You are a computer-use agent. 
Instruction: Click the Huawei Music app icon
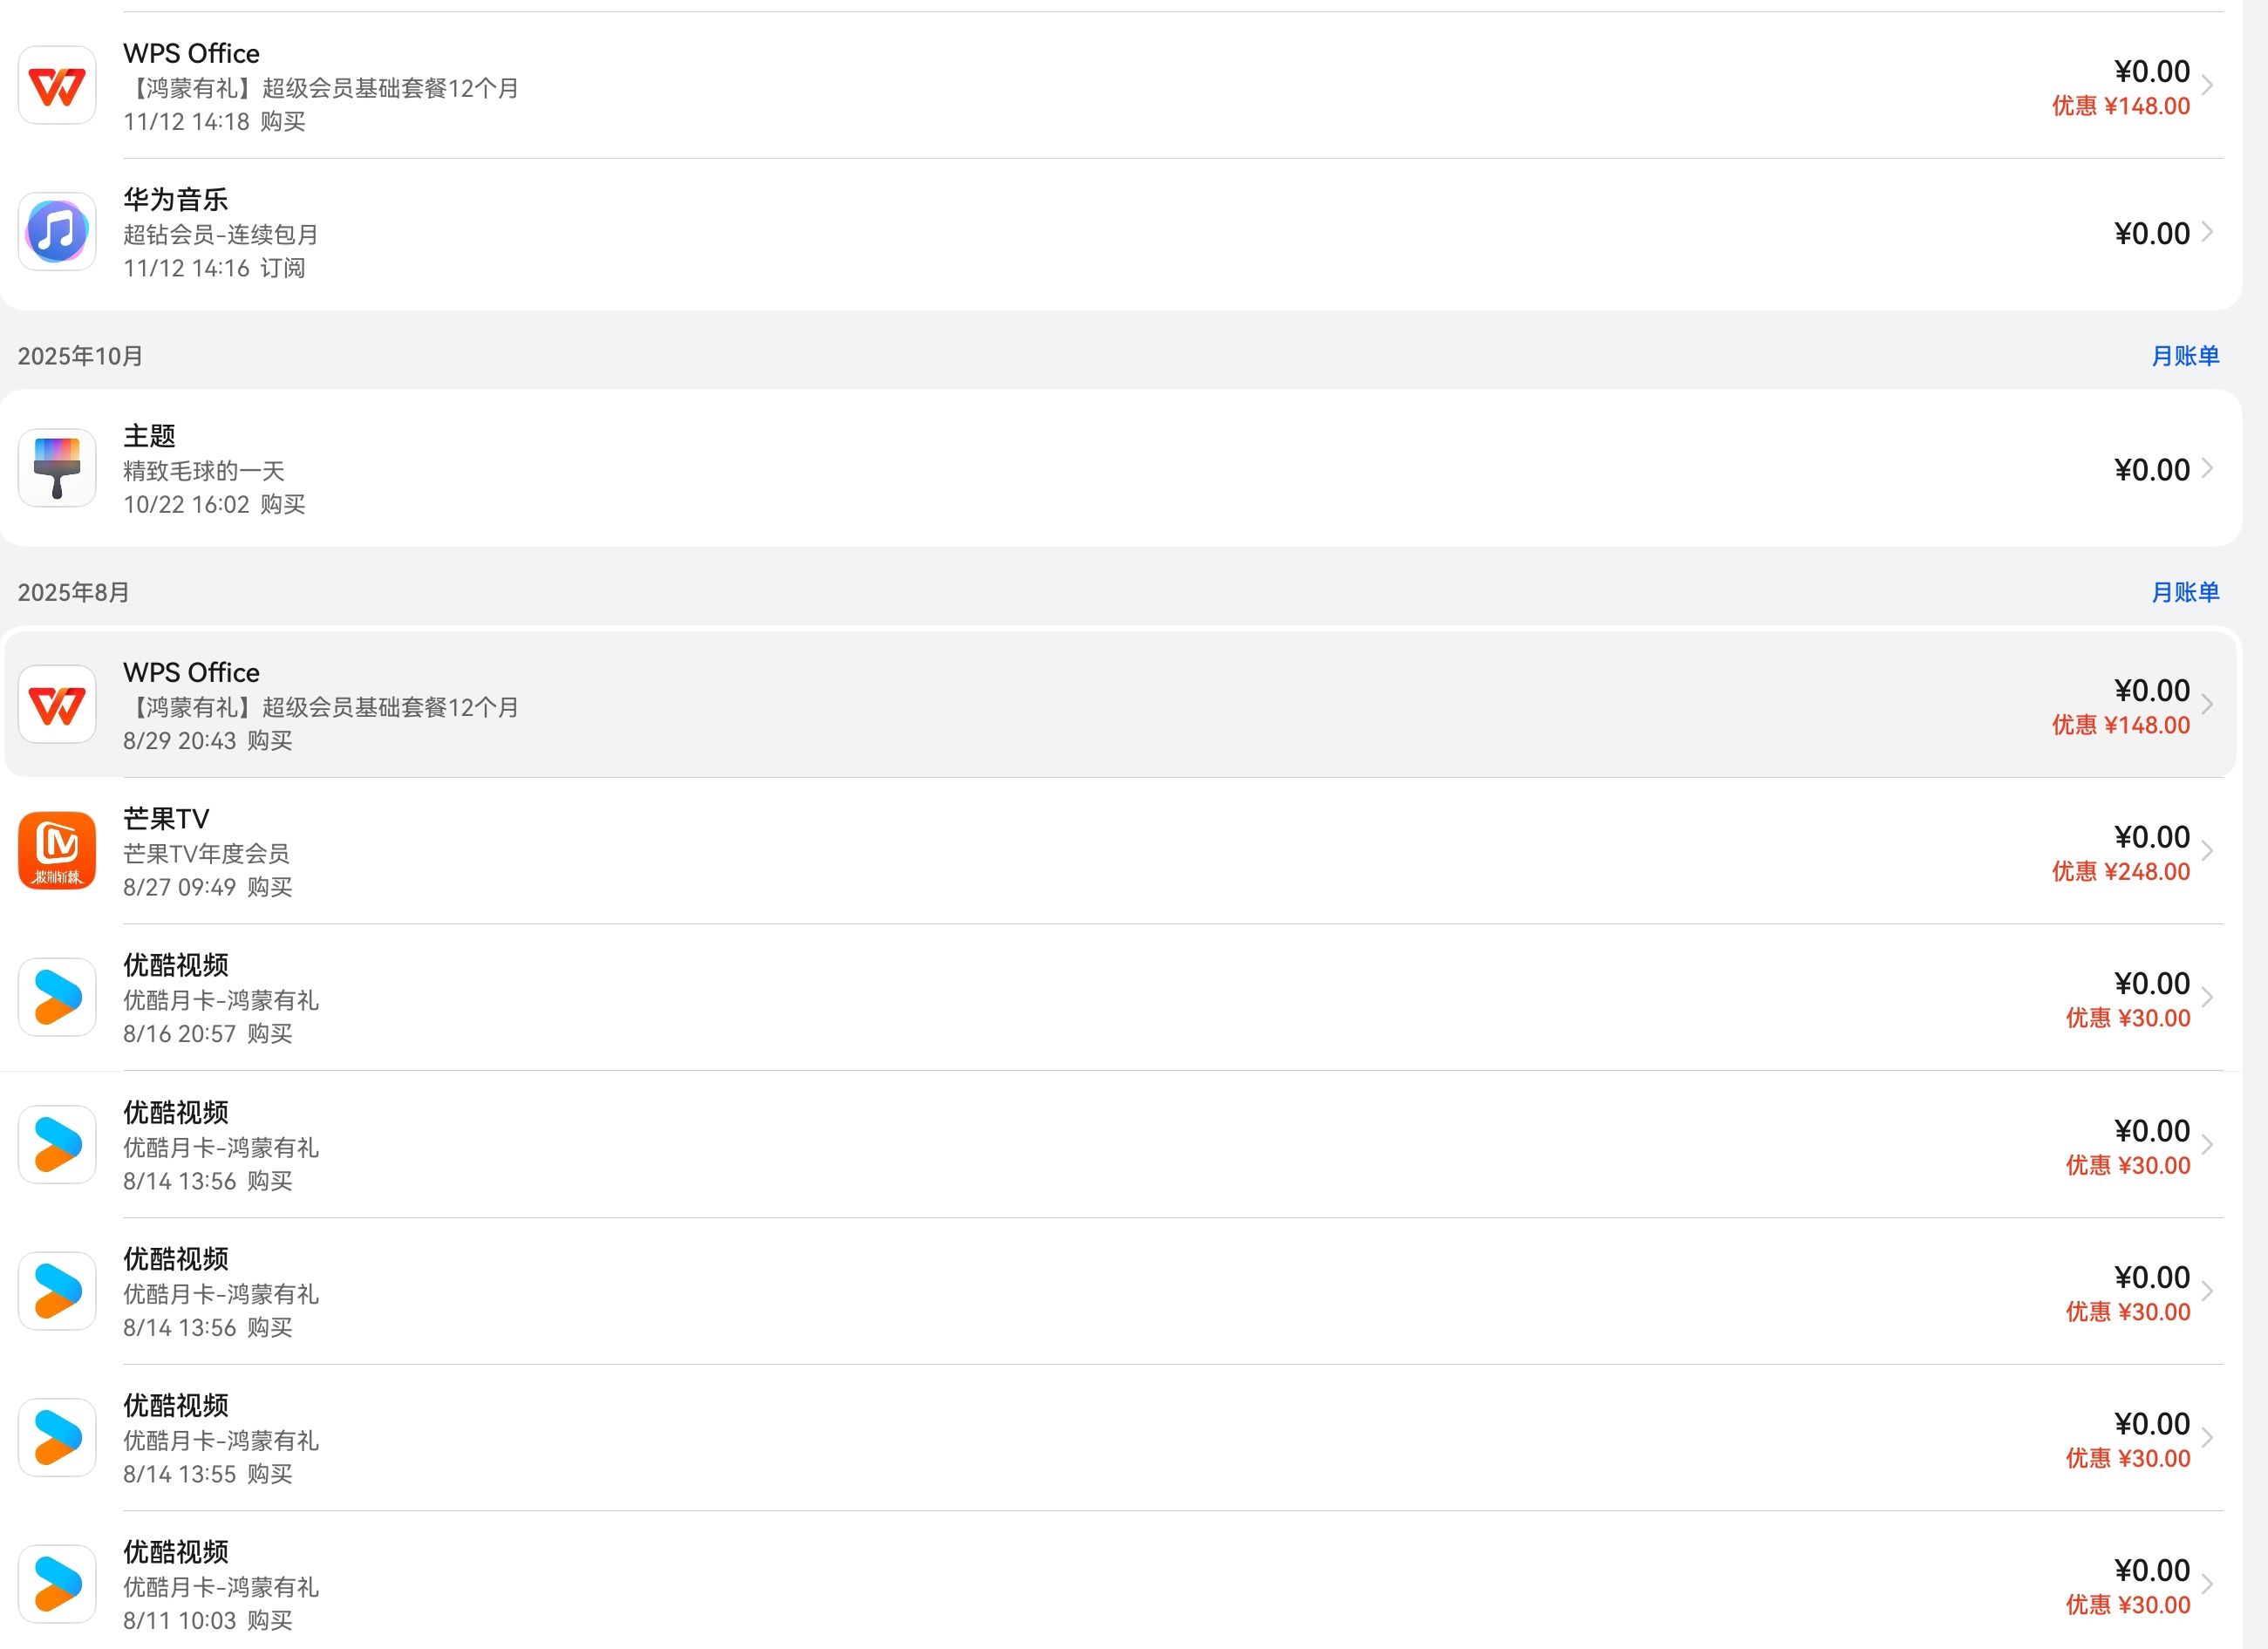click(57, 232)
